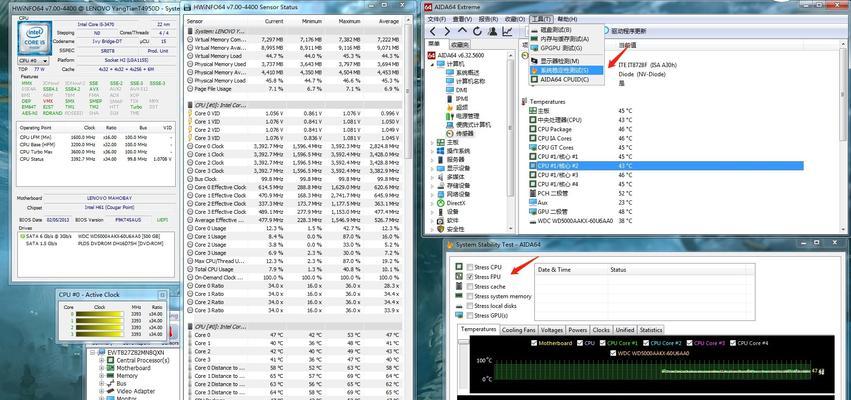The image size is (851, 400).
Task: Uncheck the Stress FPU checkbox
Action: click(x=470, y=277)
